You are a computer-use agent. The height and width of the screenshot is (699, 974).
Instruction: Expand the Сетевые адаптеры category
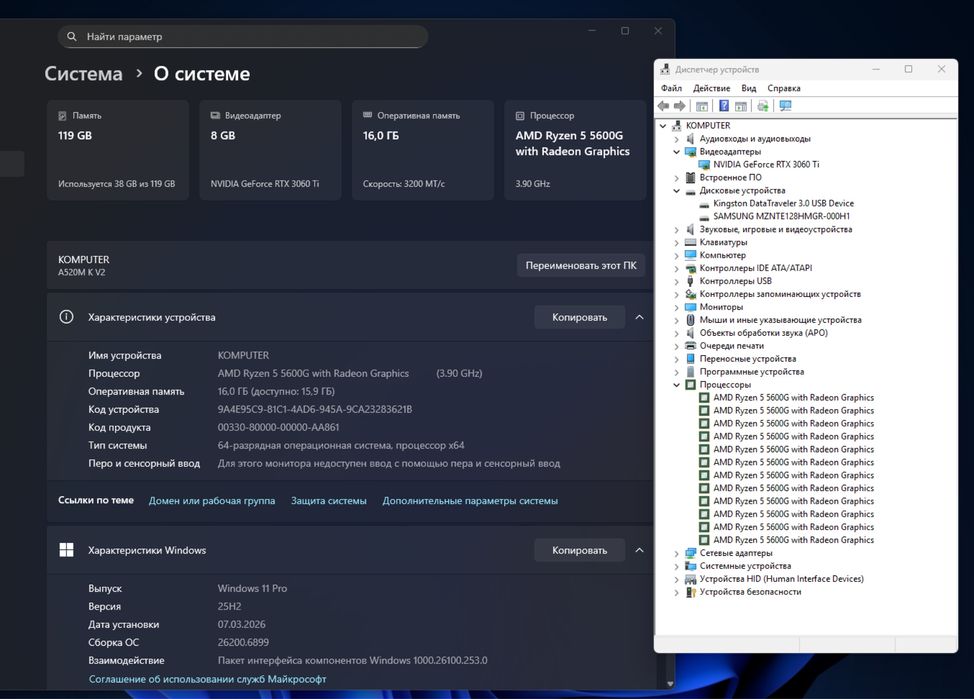[x=677, y=553]
